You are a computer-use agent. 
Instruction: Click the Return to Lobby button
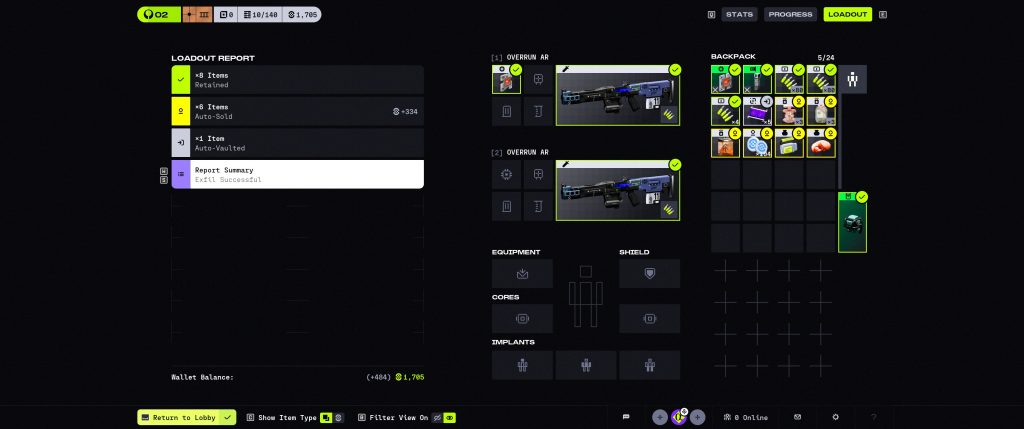click(x=179, y=417)
